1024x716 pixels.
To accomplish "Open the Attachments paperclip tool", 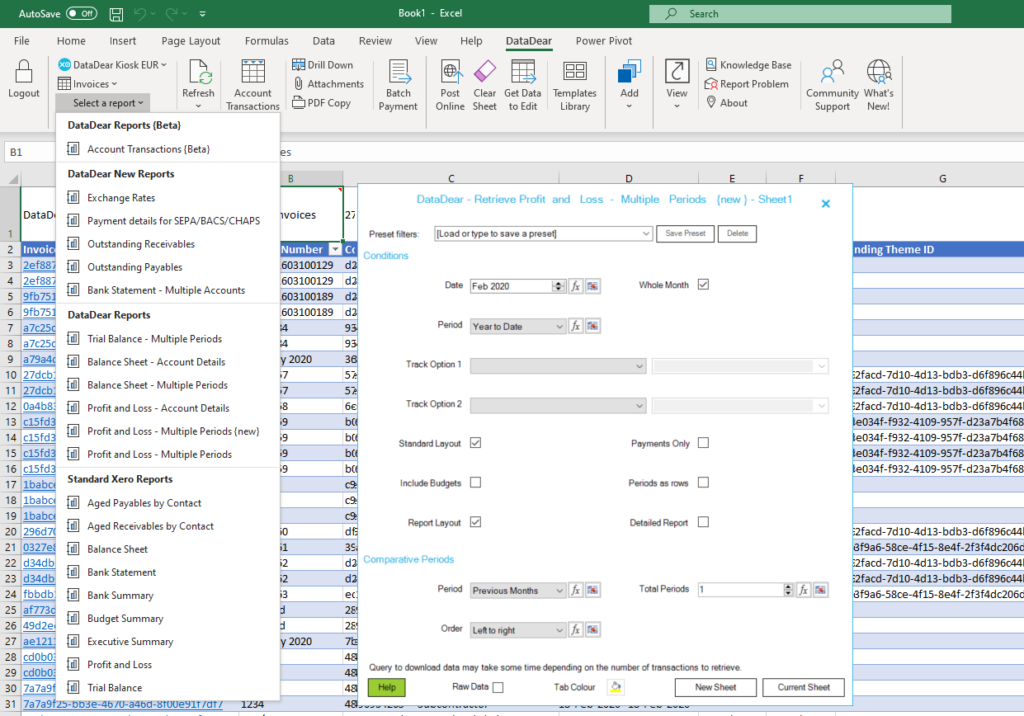I will pos(328,84).
